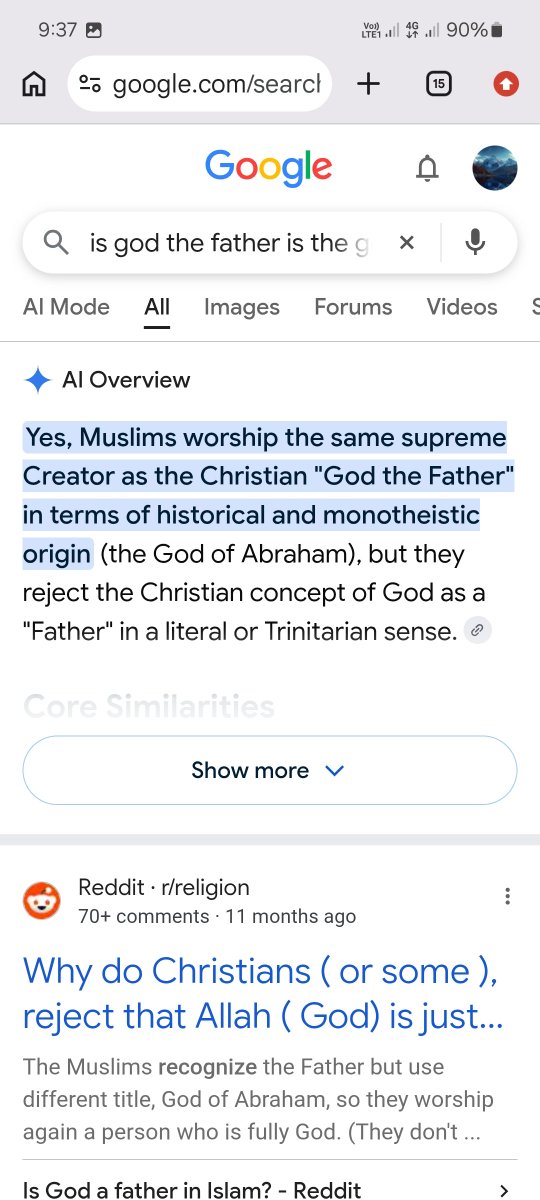Tap the site info icon in address bar
Image resolution: width=540 pixels, height=1200 pixels.
(90, 85)
